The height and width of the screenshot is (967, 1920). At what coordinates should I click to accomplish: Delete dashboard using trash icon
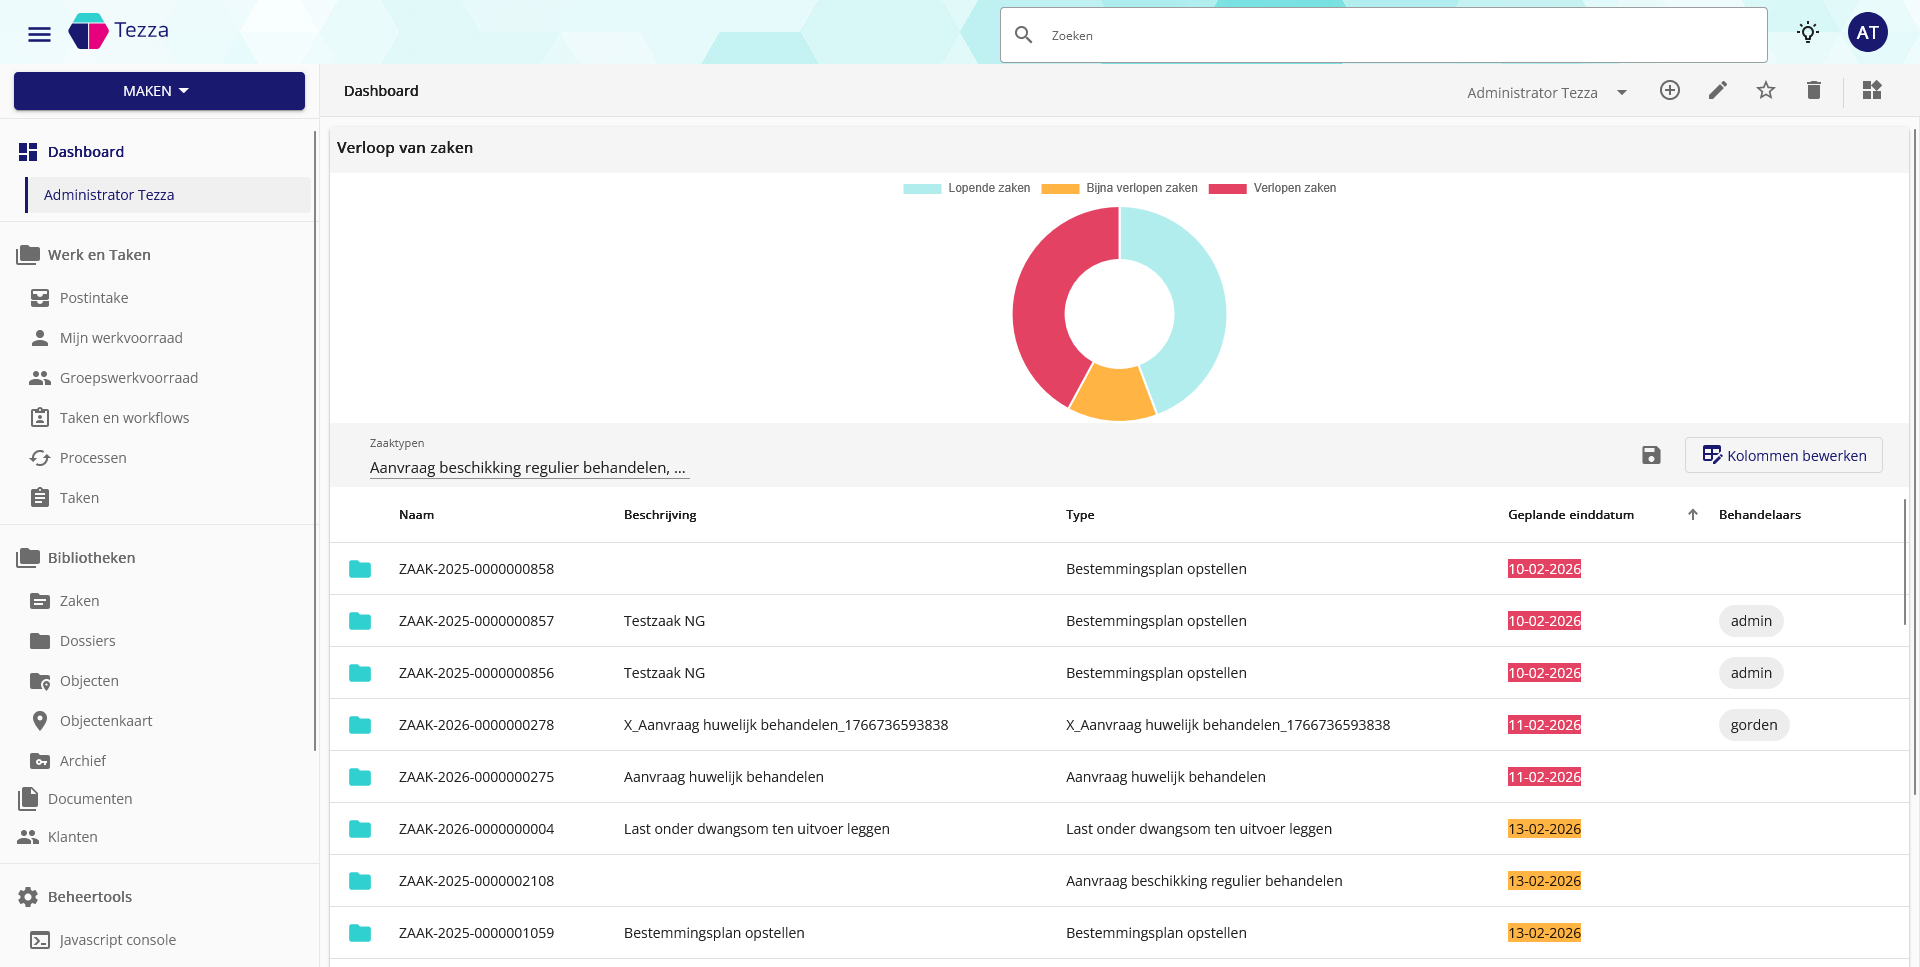tap(1813, 91)
